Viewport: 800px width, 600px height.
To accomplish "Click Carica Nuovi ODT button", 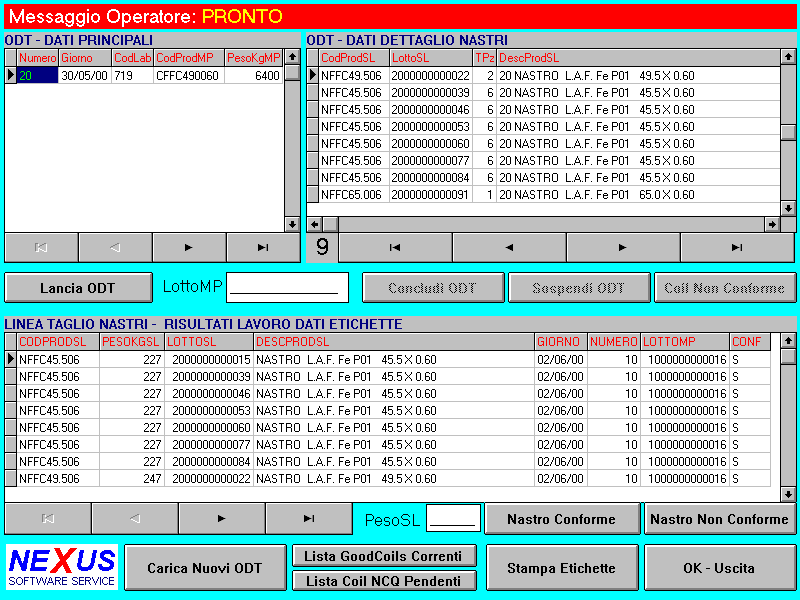I will [x=204, y=568].
